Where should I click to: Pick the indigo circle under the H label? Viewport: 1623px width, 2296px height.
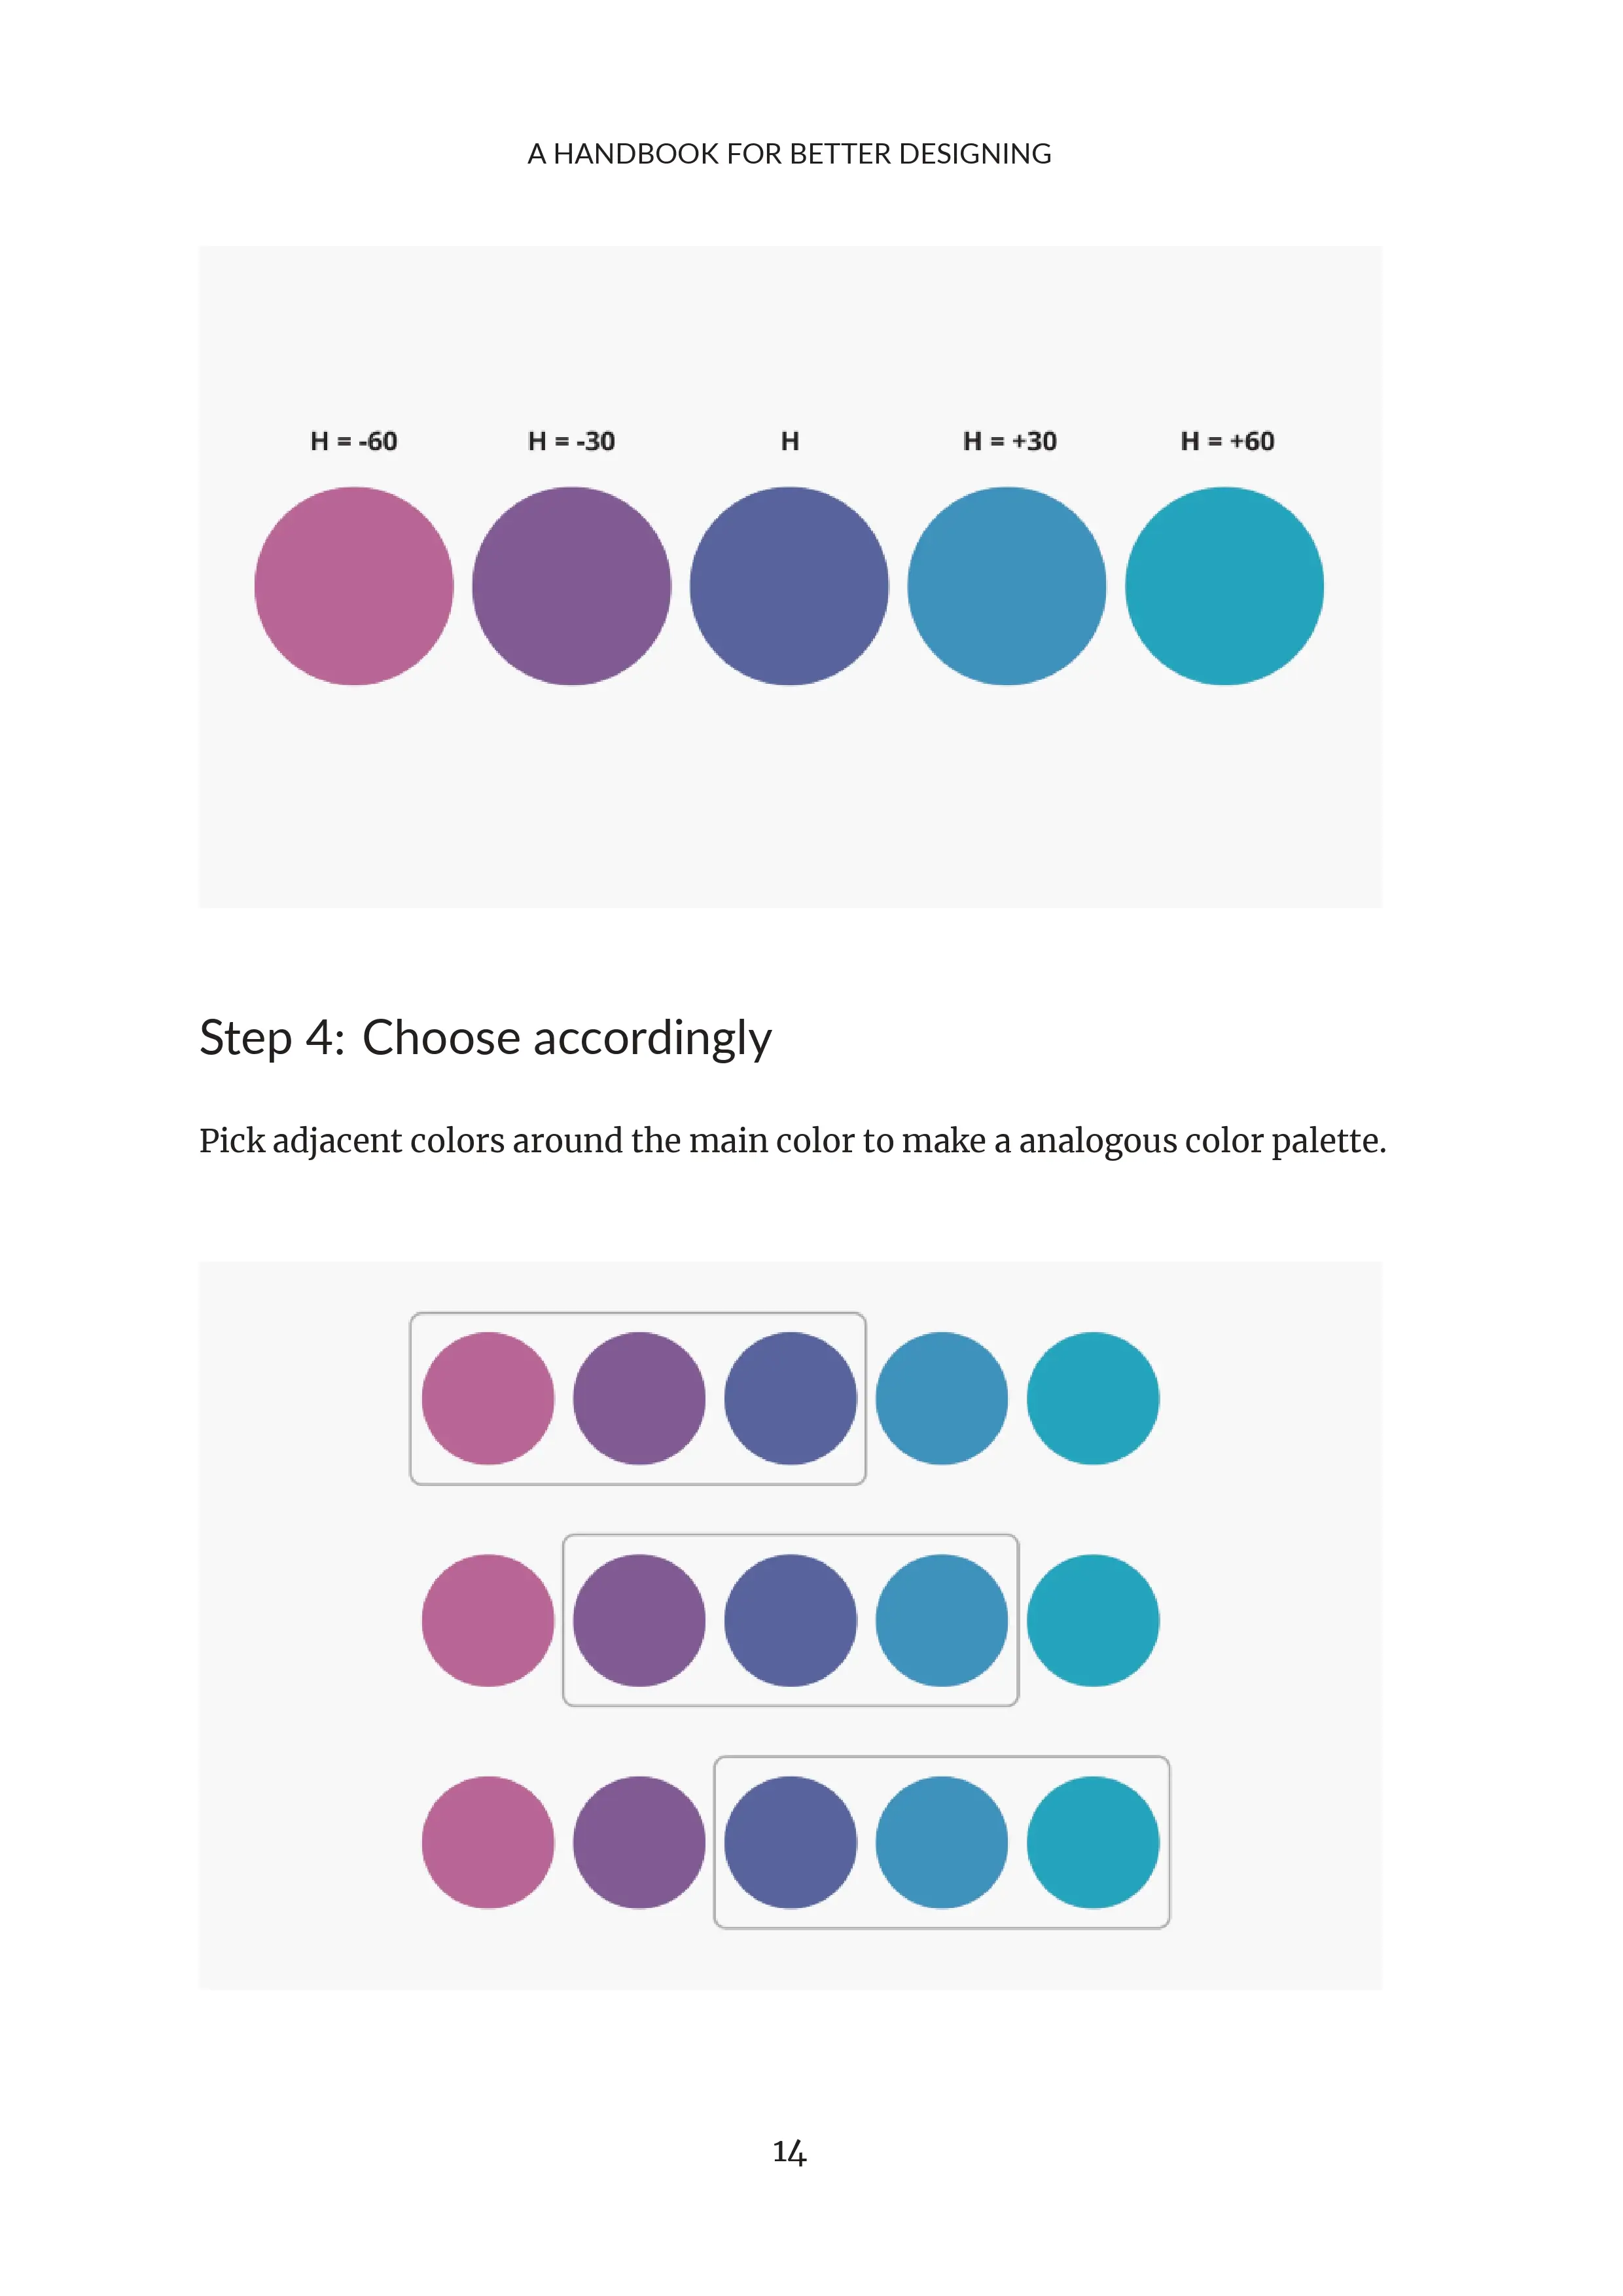[x=789, y=586]
